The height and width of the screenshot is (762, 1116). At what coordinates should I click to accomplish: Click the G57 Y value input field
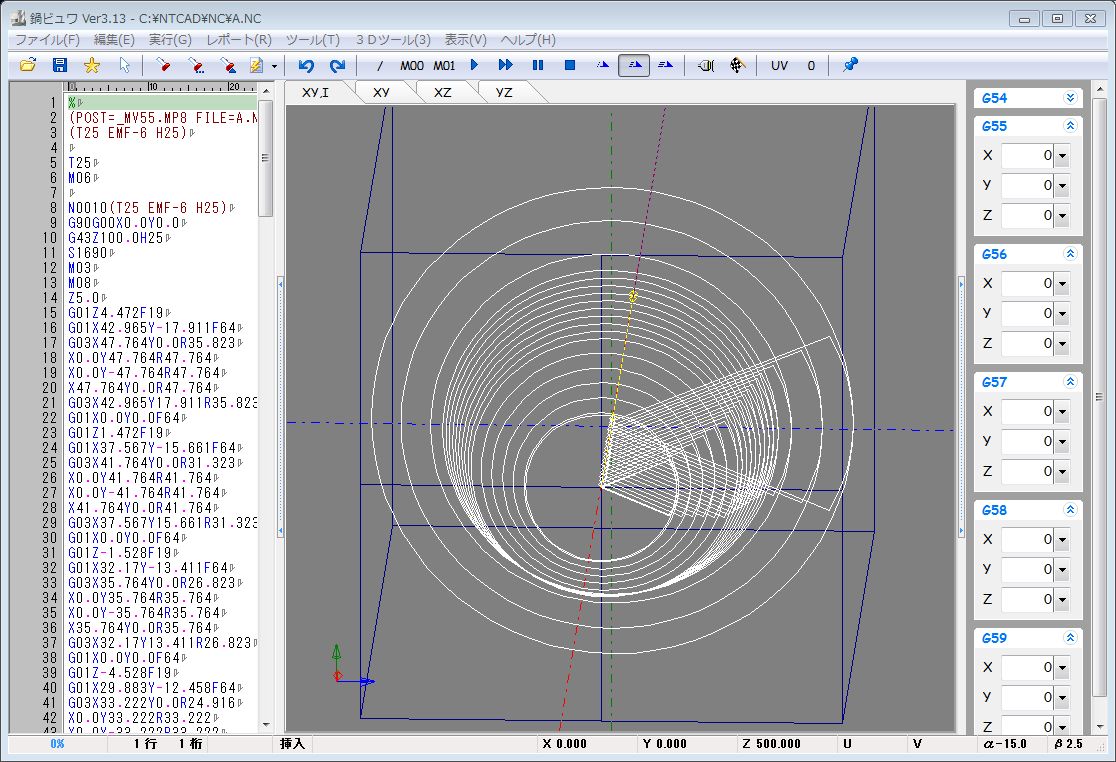click(1028, 442)
